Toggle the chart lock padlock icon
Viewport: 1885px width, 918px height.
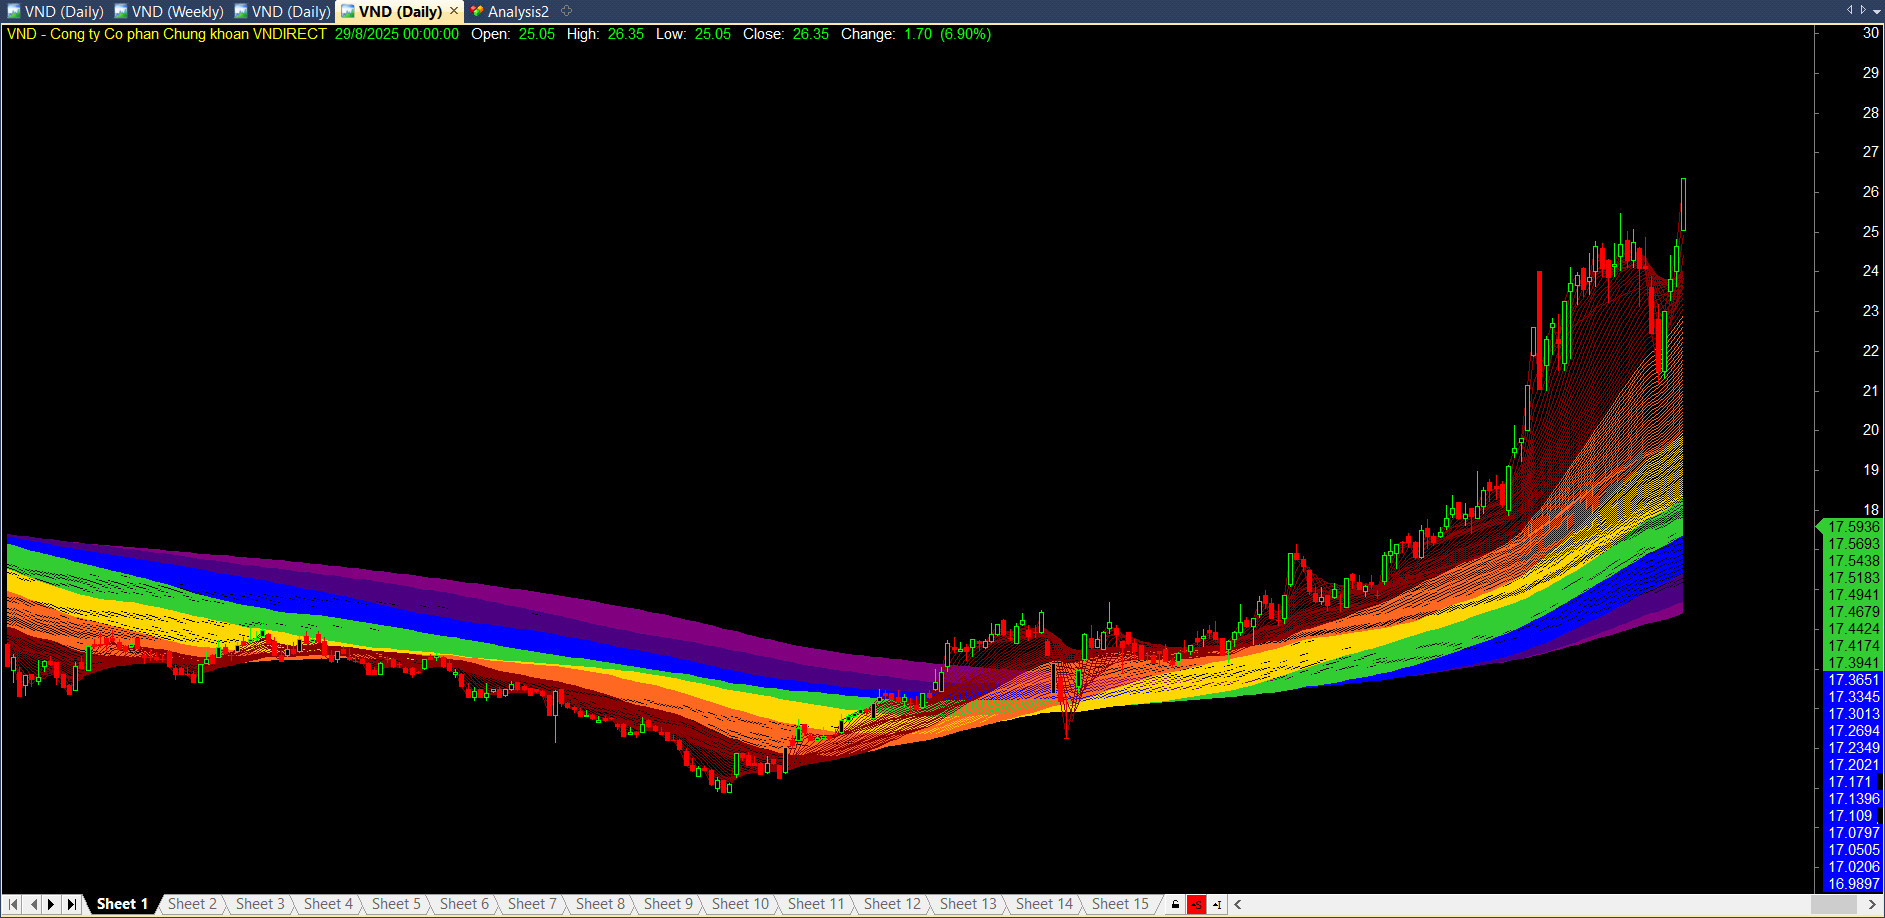coord(1175,905)
